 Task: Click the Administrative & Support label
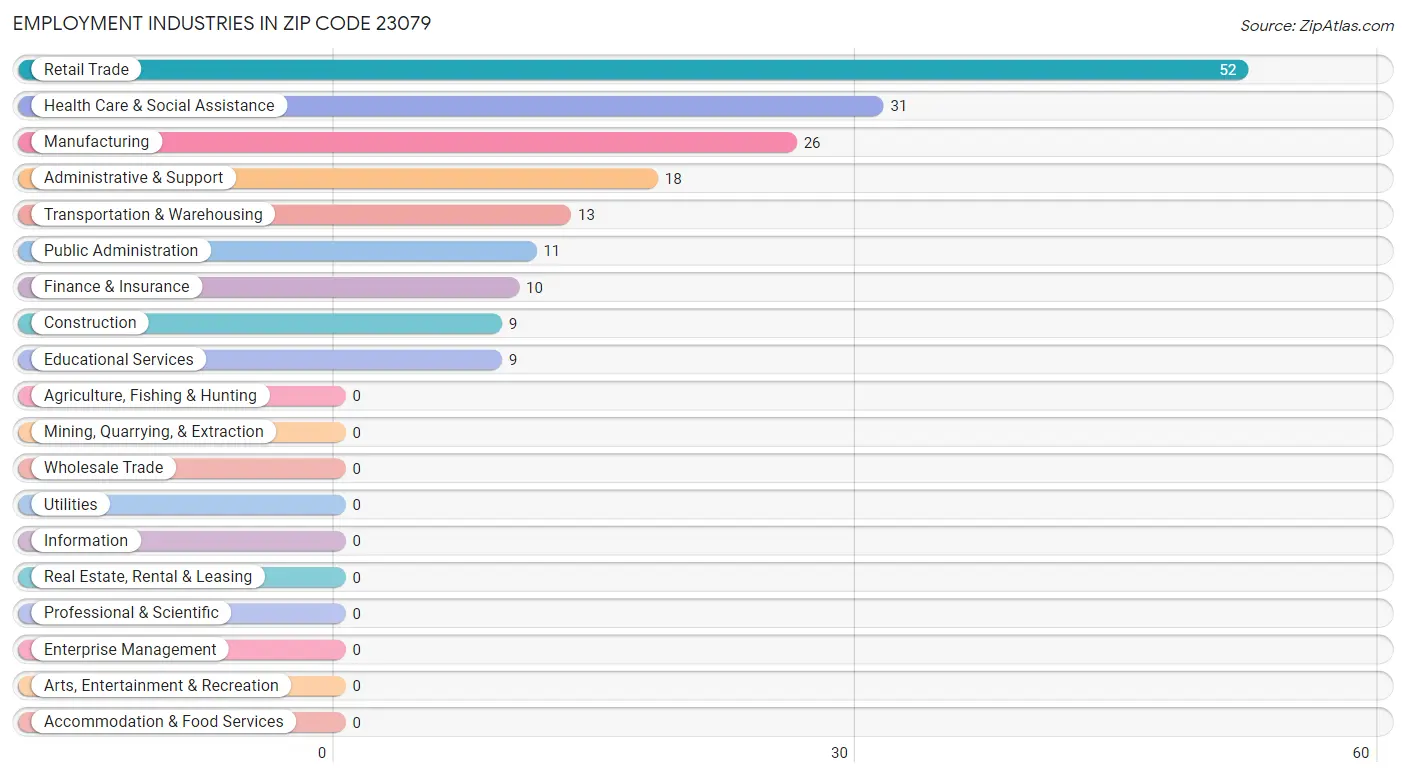click(x=134, y=177)
